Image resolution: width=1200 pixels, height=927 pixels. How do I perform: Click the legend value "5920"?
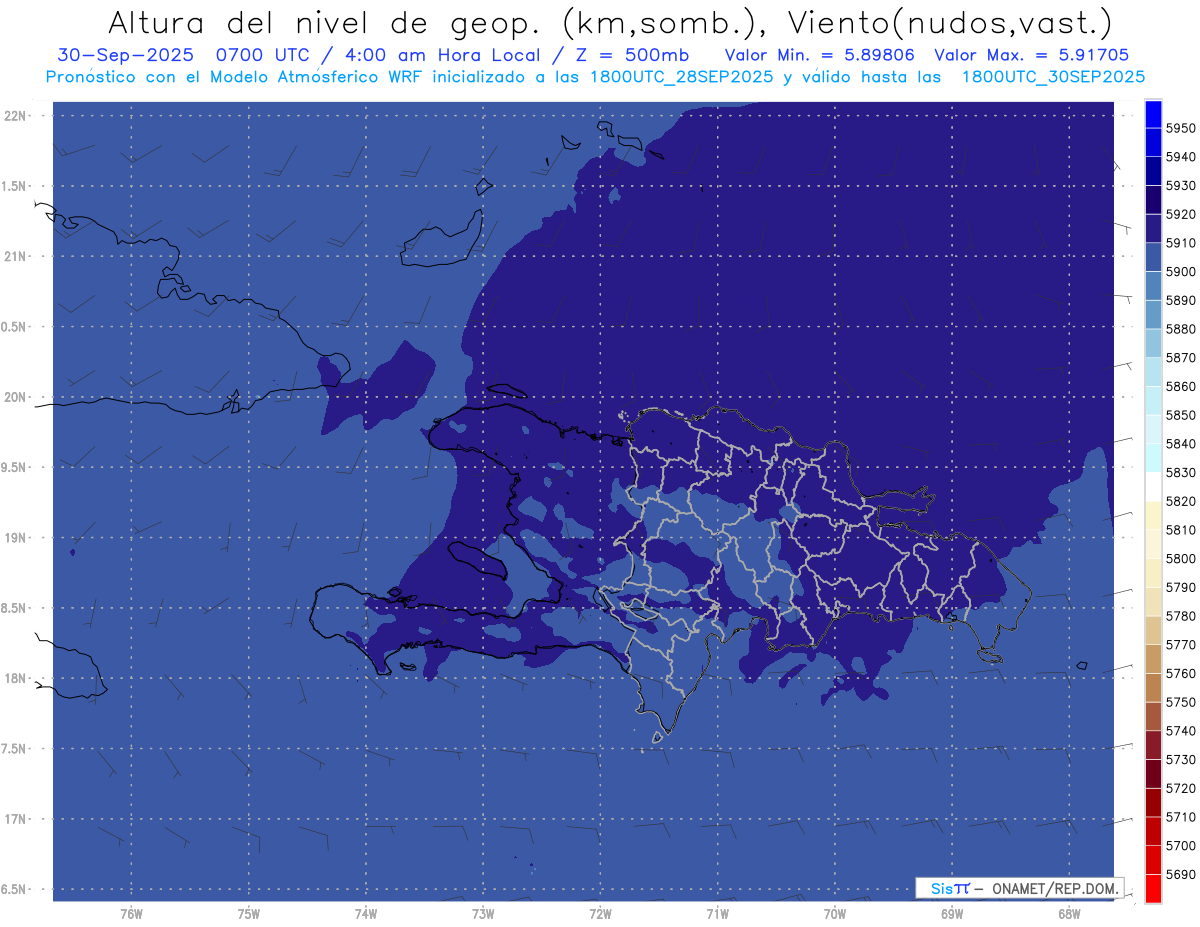pyautogui.click(x=1180, y=214)
